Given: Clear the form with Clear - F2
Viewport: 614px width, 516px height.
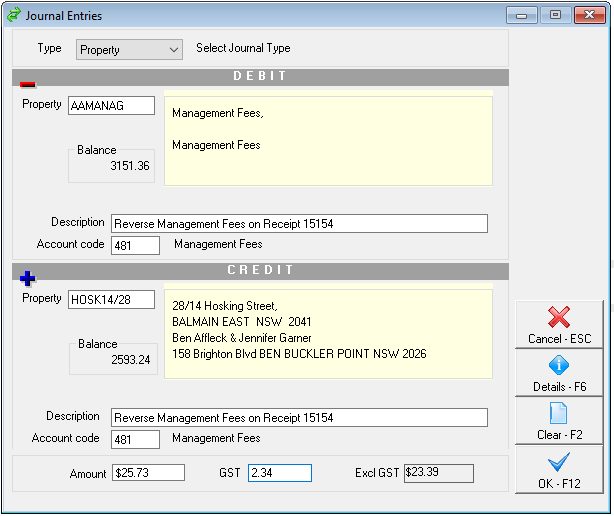Looking at the screenshot, I should 559,421.
